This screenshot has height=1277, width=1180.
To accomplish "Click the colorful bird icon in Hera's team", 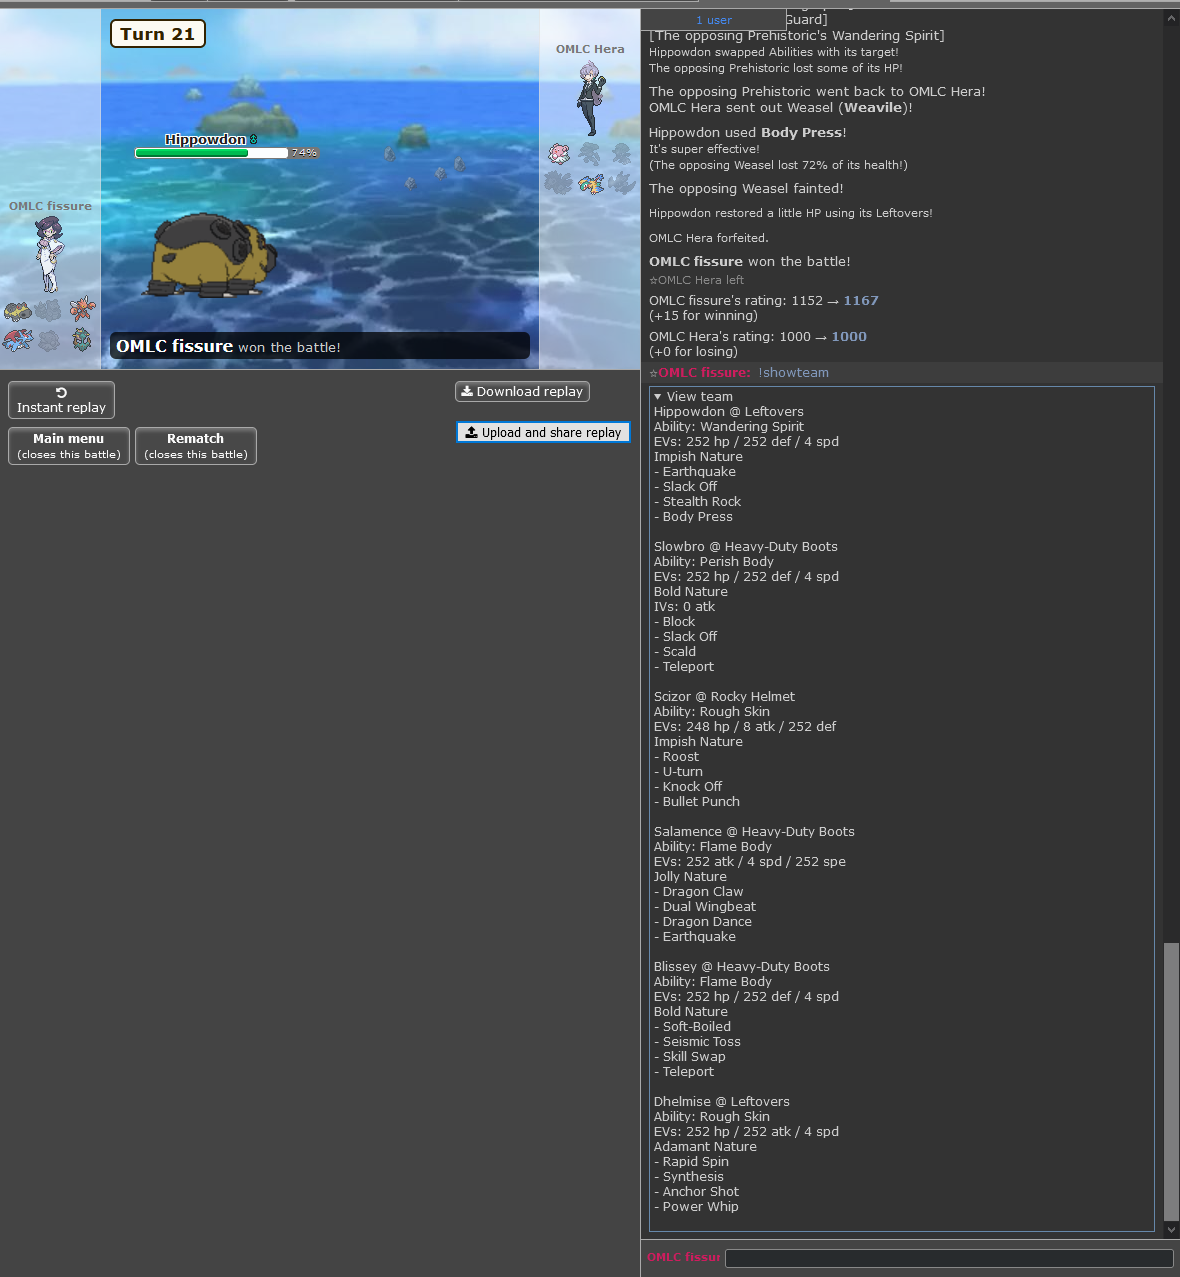I will pos(591,183).
